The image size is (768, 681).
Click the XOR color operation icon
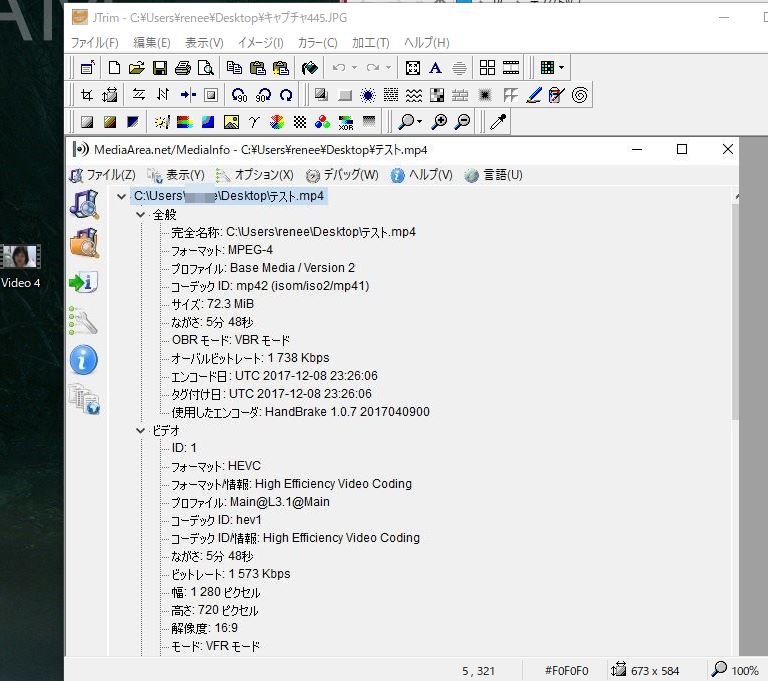tap(346, 122)
